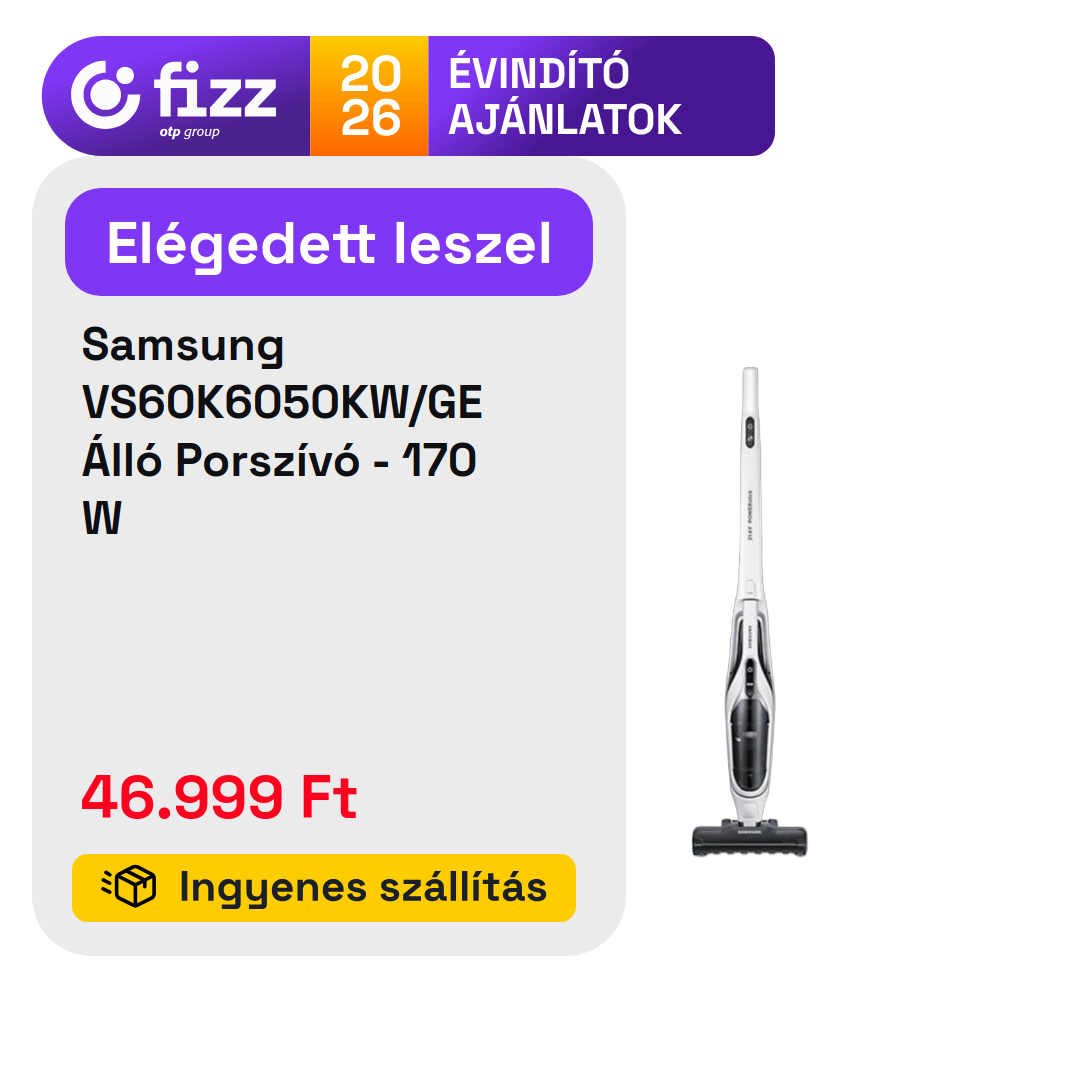Click the "AJÁNLATOK" word in banner

[565, 120]
